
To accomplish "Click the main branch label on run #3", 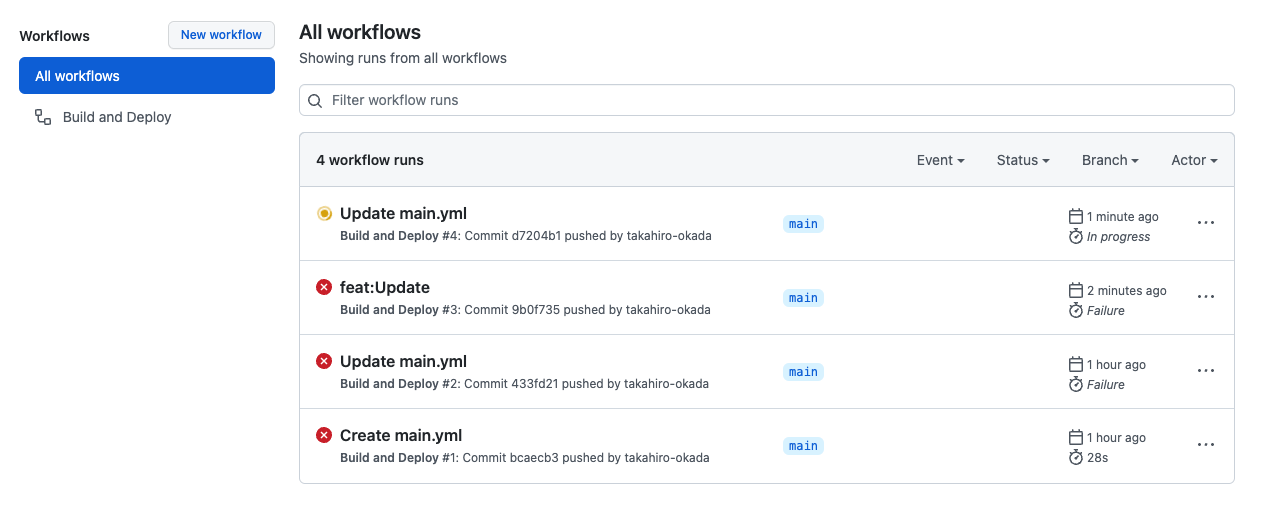I will coord(803,298).
